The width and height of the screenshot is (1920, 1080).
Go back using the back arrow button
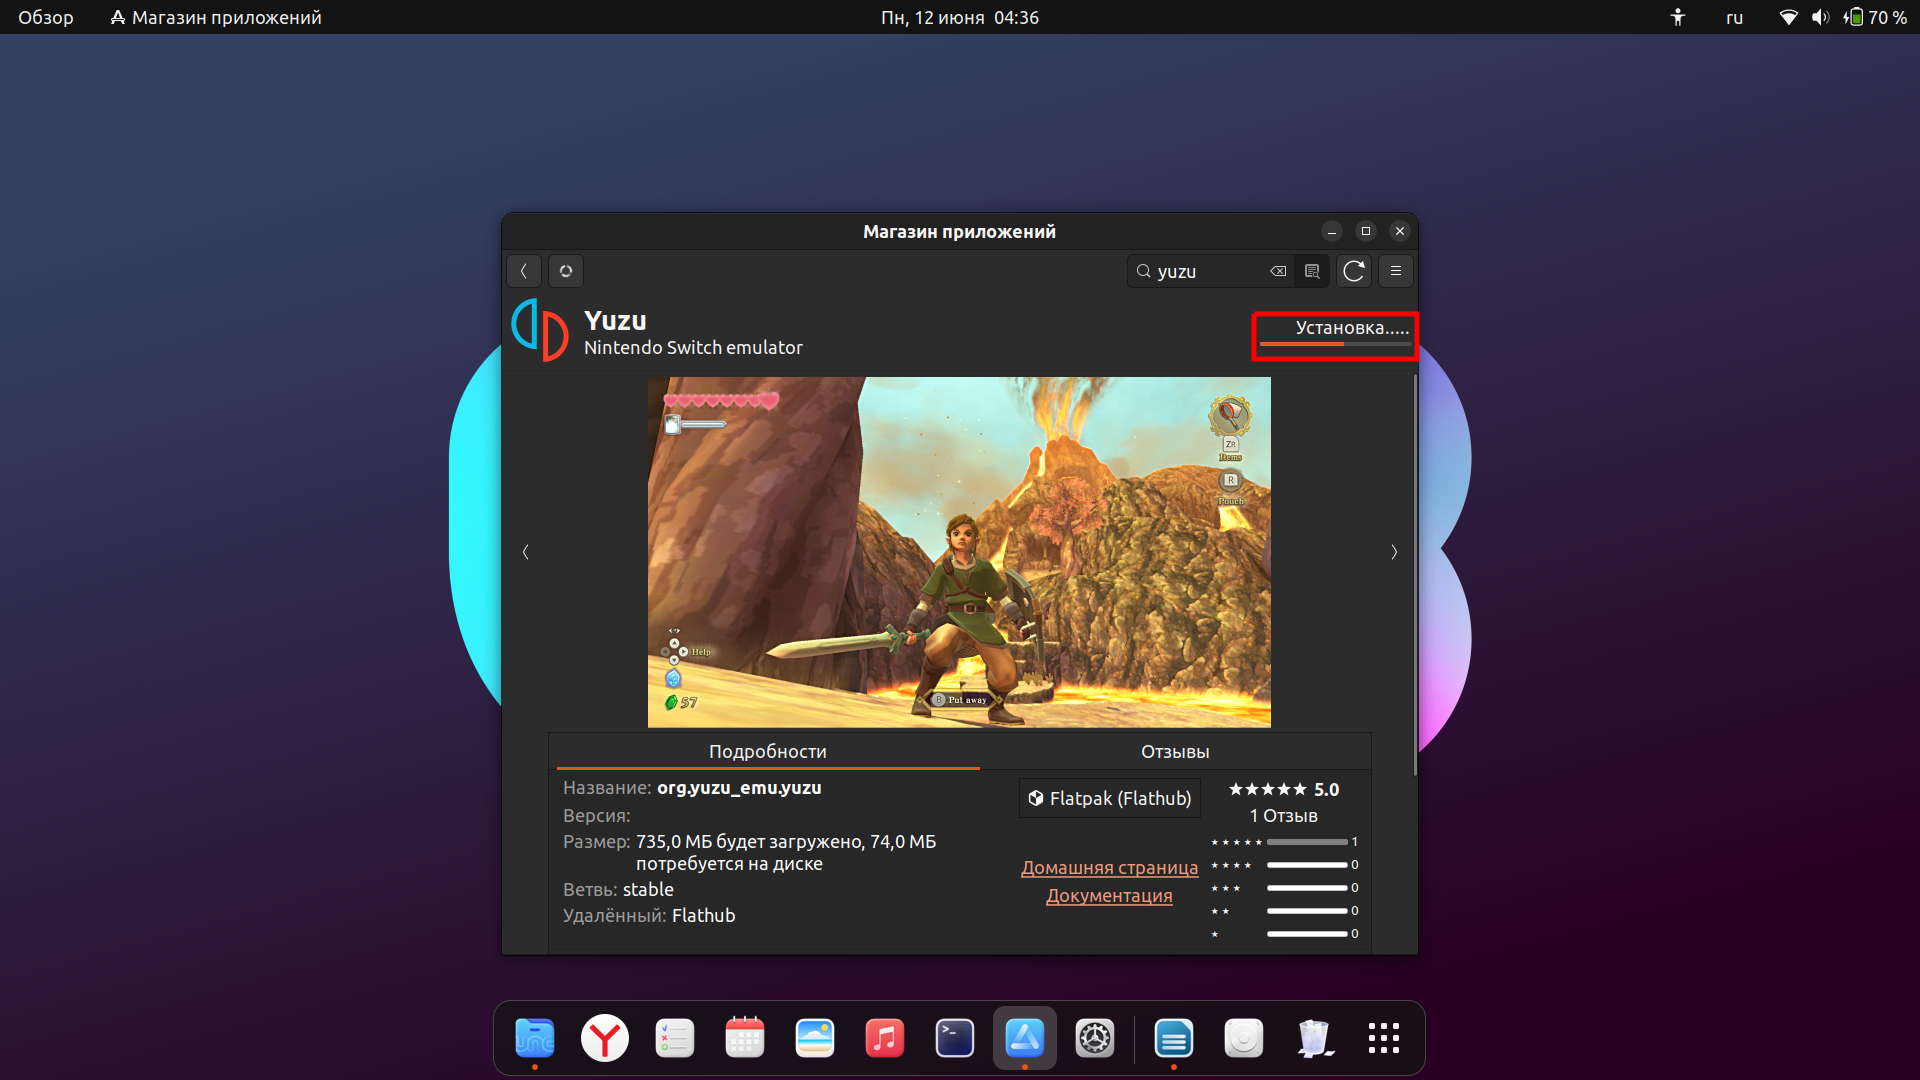coord(524,271)
